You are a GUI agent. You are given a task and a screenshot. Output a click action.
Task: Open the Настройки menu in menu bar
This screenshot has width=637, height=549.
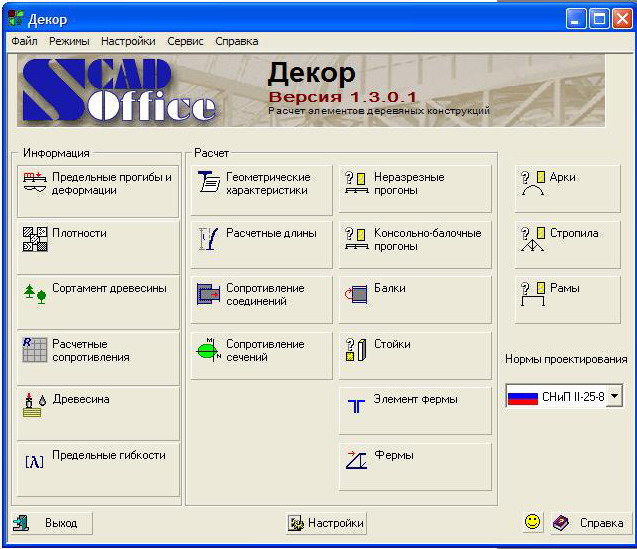coord(128,41)
